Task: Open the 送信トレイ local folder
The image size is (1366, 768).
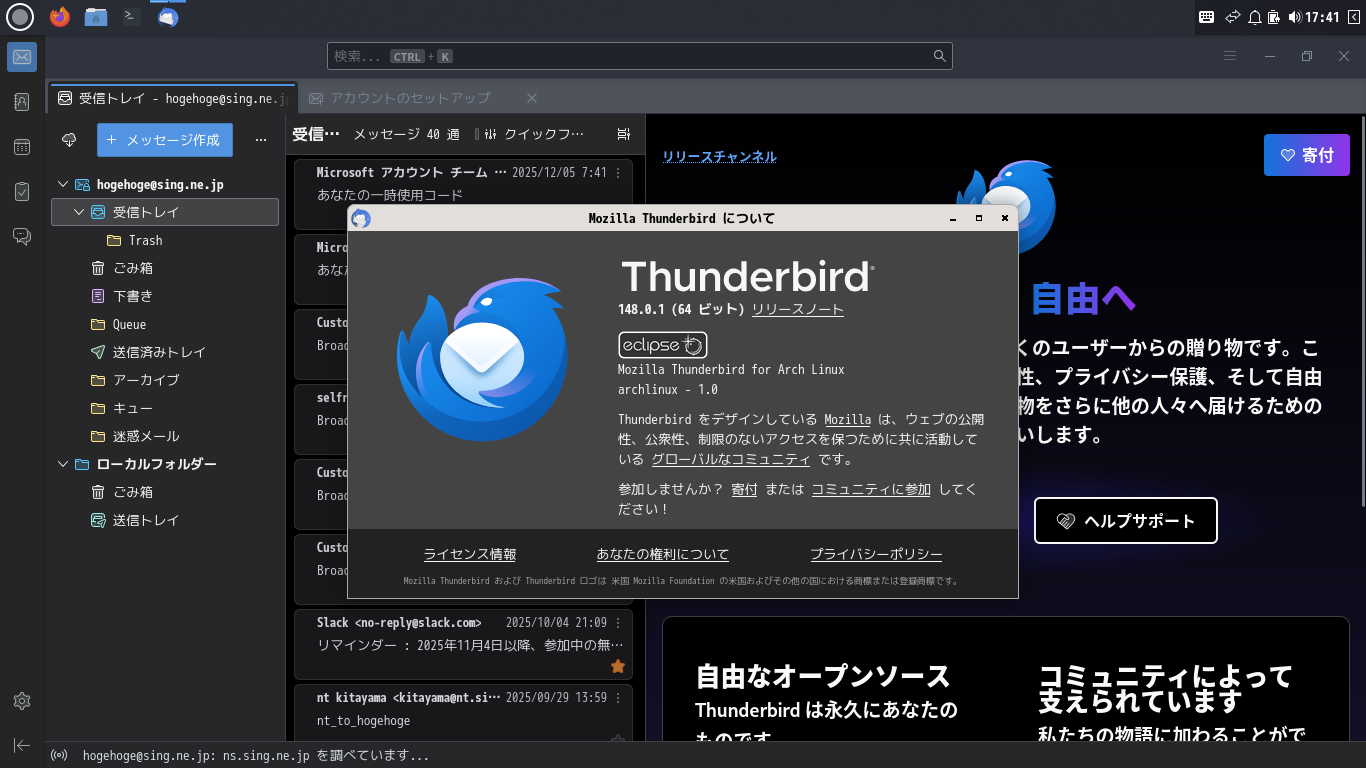Action: click(x=165, y=520)
